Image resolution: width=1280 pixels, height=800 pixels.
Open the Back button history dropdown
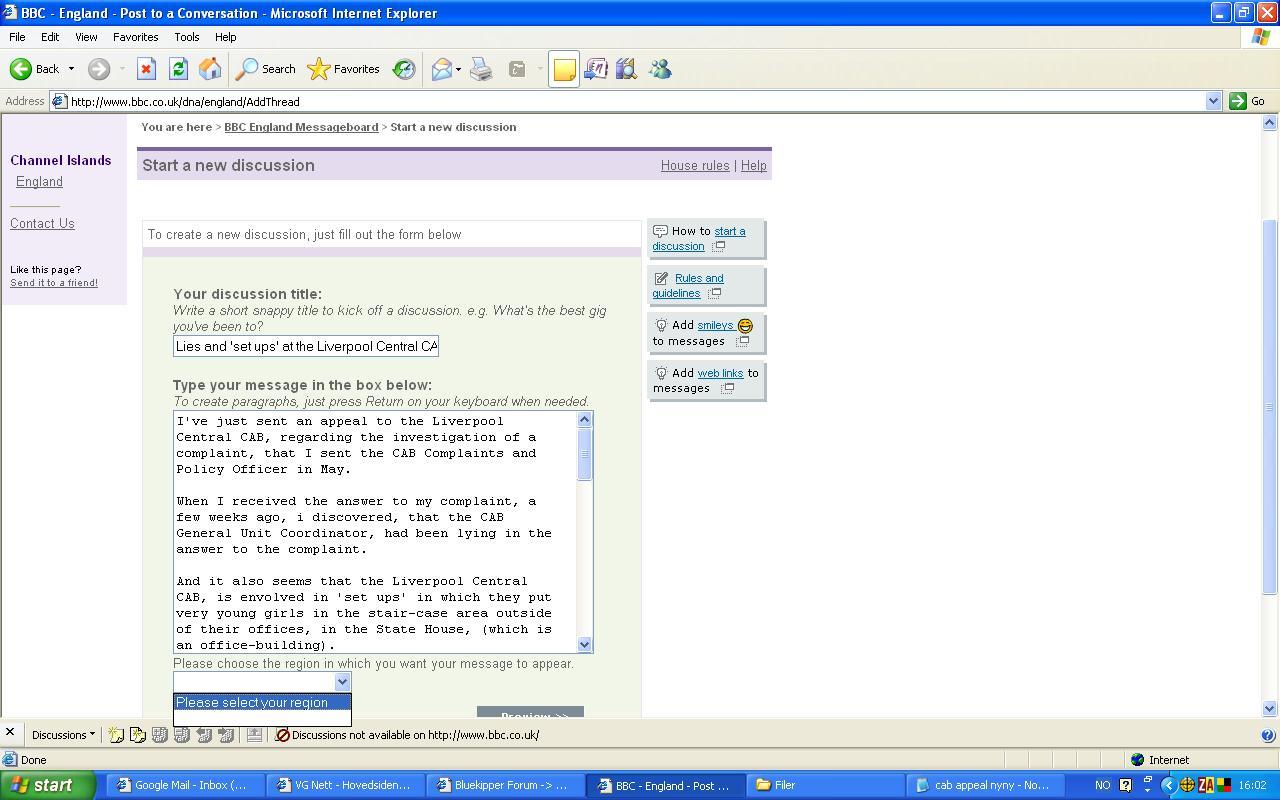pos(71,69)
